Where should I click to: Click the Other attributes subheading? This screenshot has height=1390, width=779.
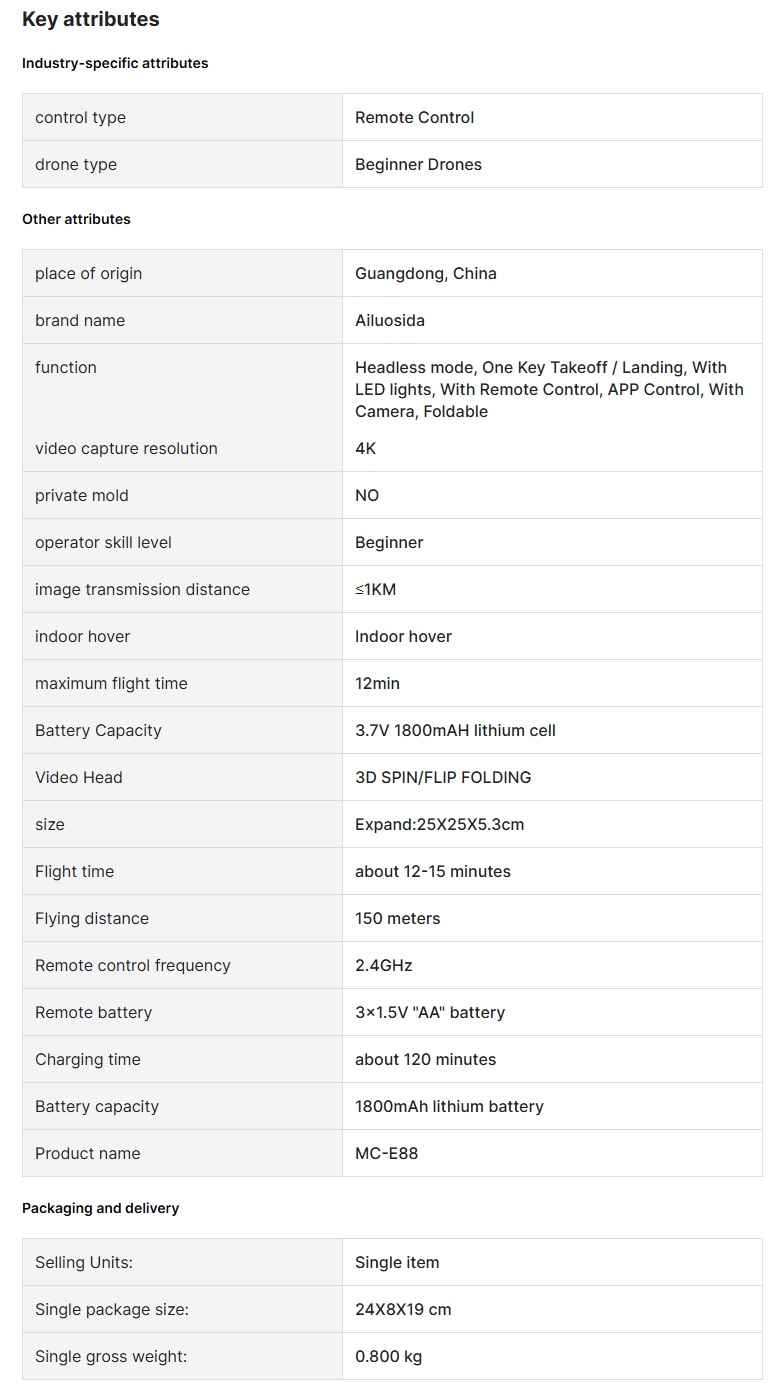[76, 219]
